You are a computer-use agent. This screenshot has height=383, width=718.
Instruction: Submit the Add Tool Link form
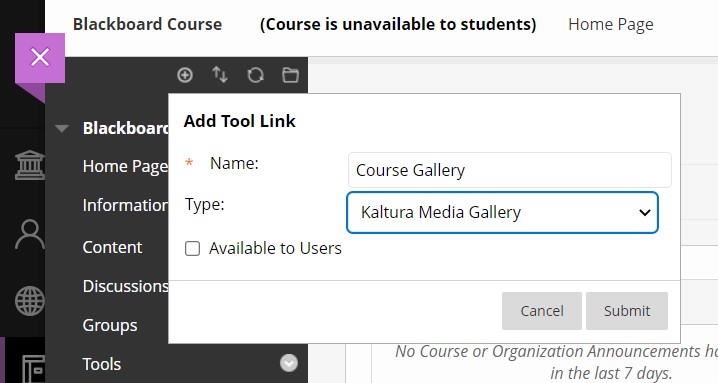point(627,311)
